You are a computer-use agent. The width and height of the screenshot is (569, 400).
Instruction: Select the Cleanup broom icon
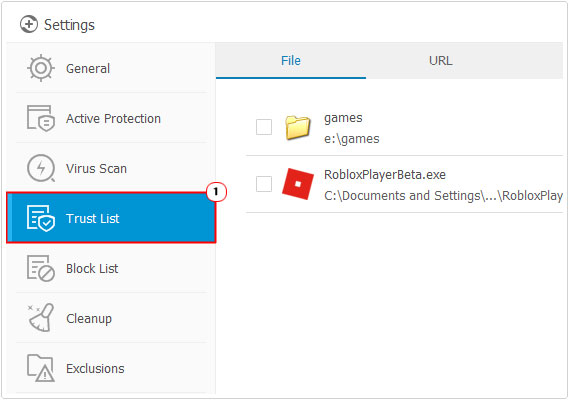pos(41,318)
